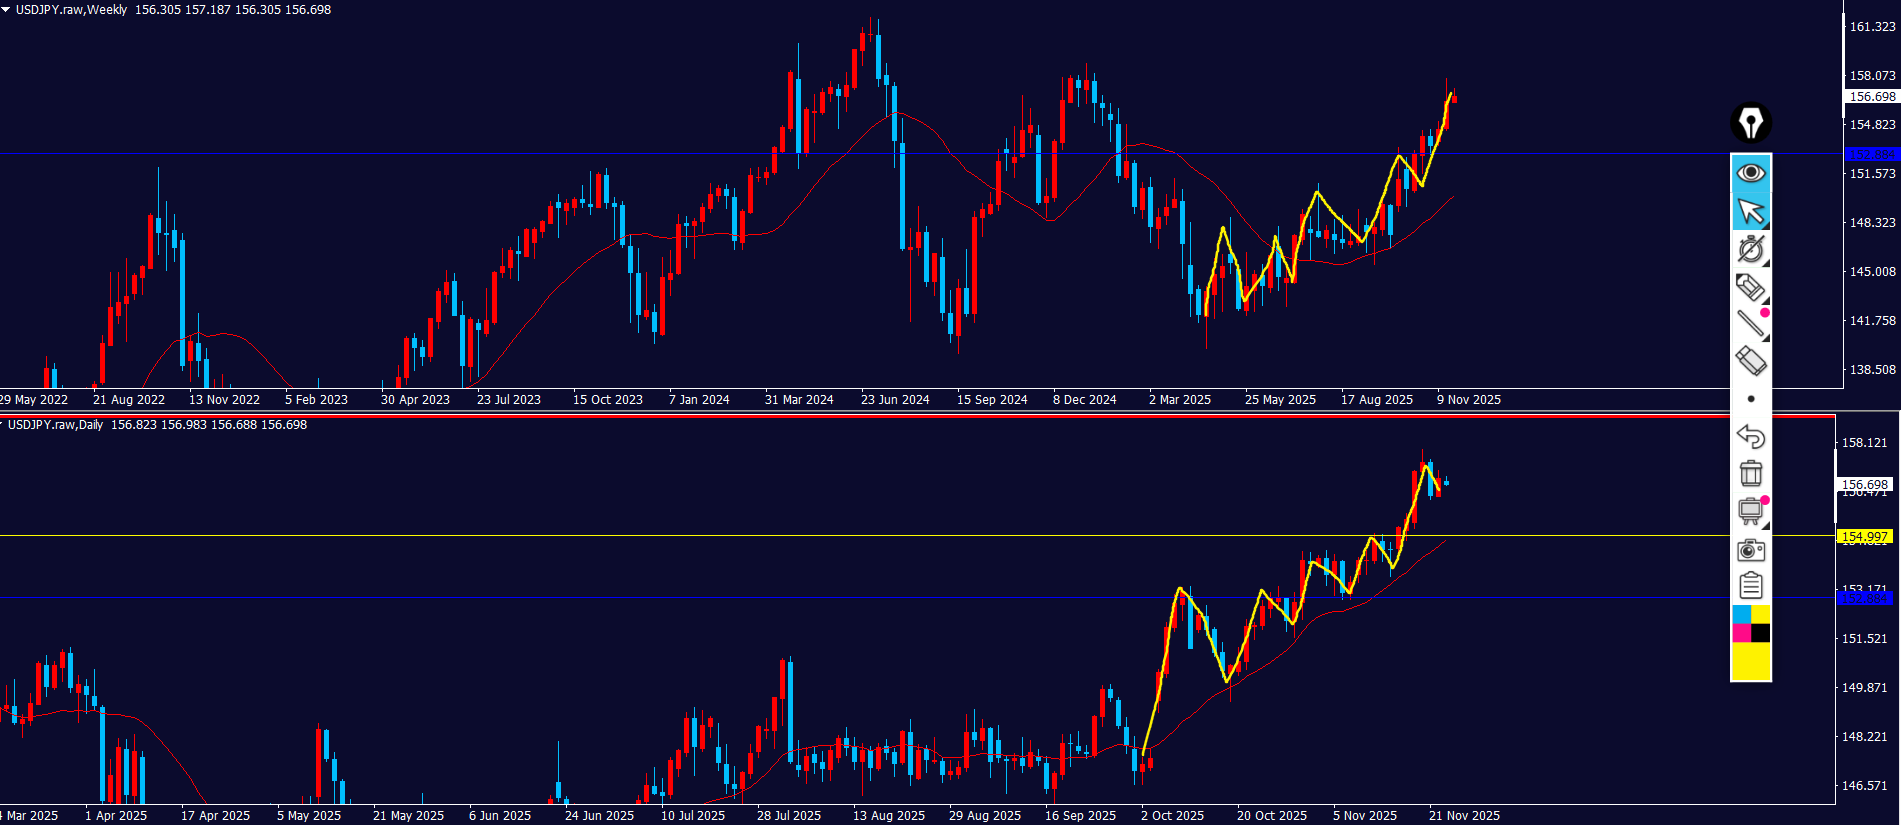Select the line drawing tool
This screenshot has height=825, width=1901.
1750,323
